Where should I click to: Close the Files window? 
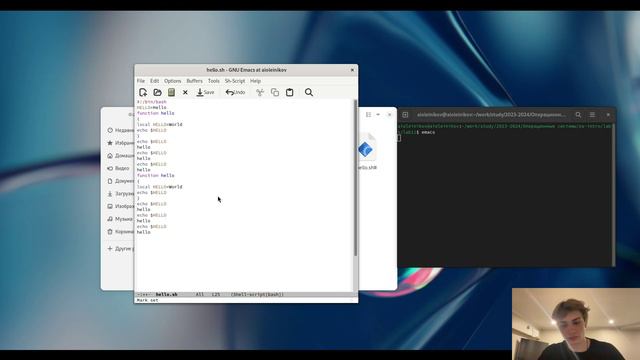(389, 115)
